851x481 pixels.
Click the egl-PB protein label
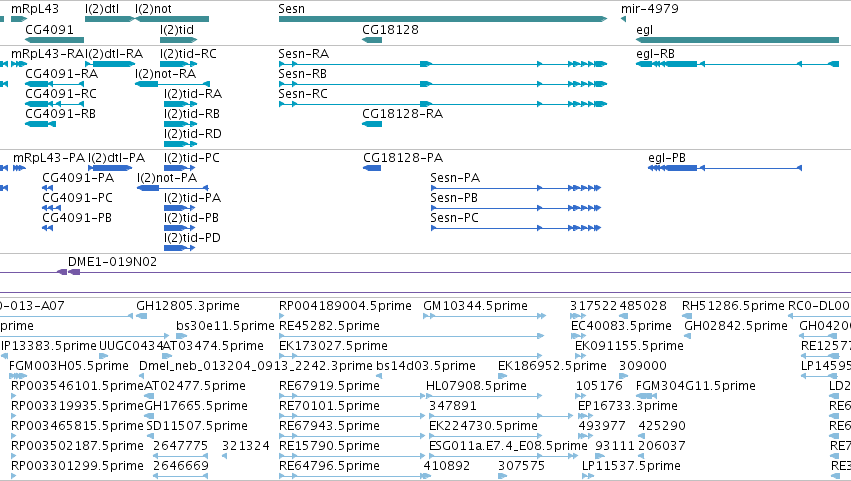[x=667, y=158]
